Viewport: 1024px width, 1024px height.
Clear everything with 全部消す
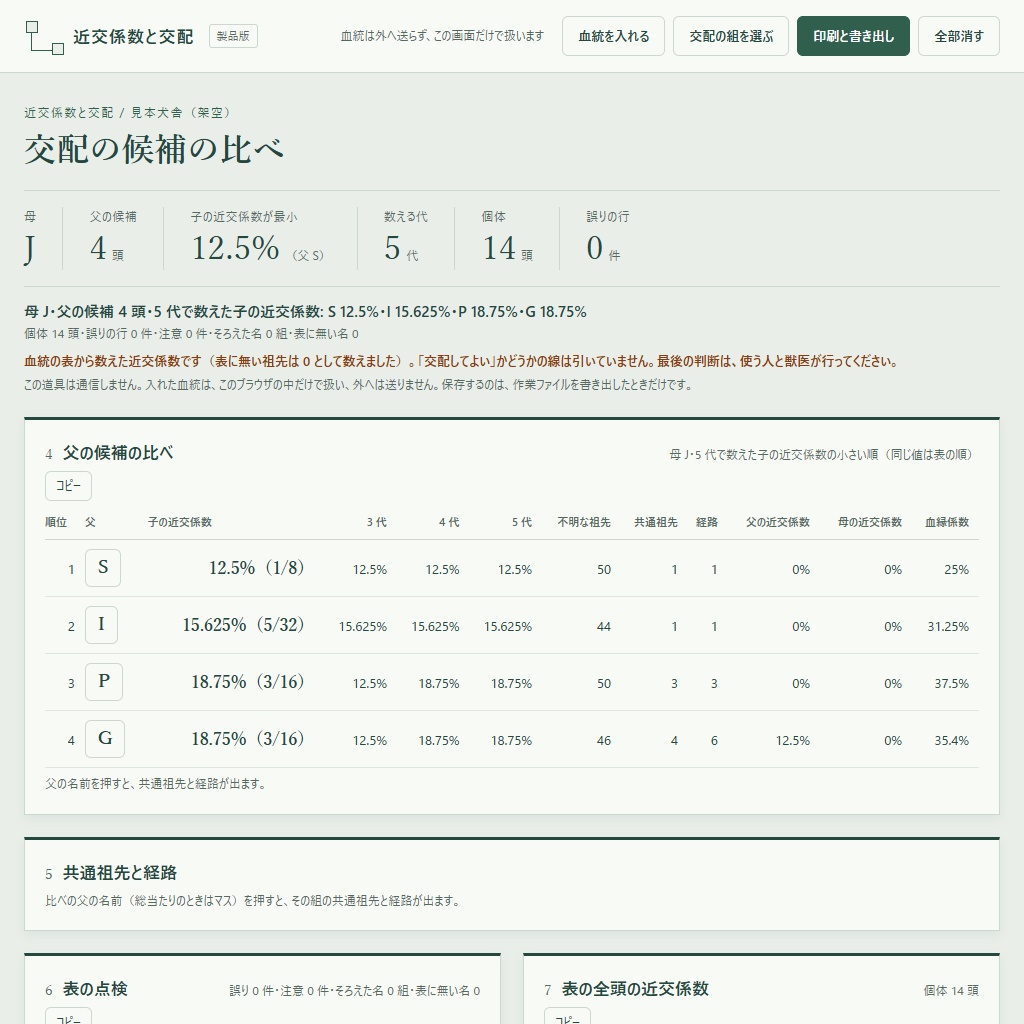point(958,36)
